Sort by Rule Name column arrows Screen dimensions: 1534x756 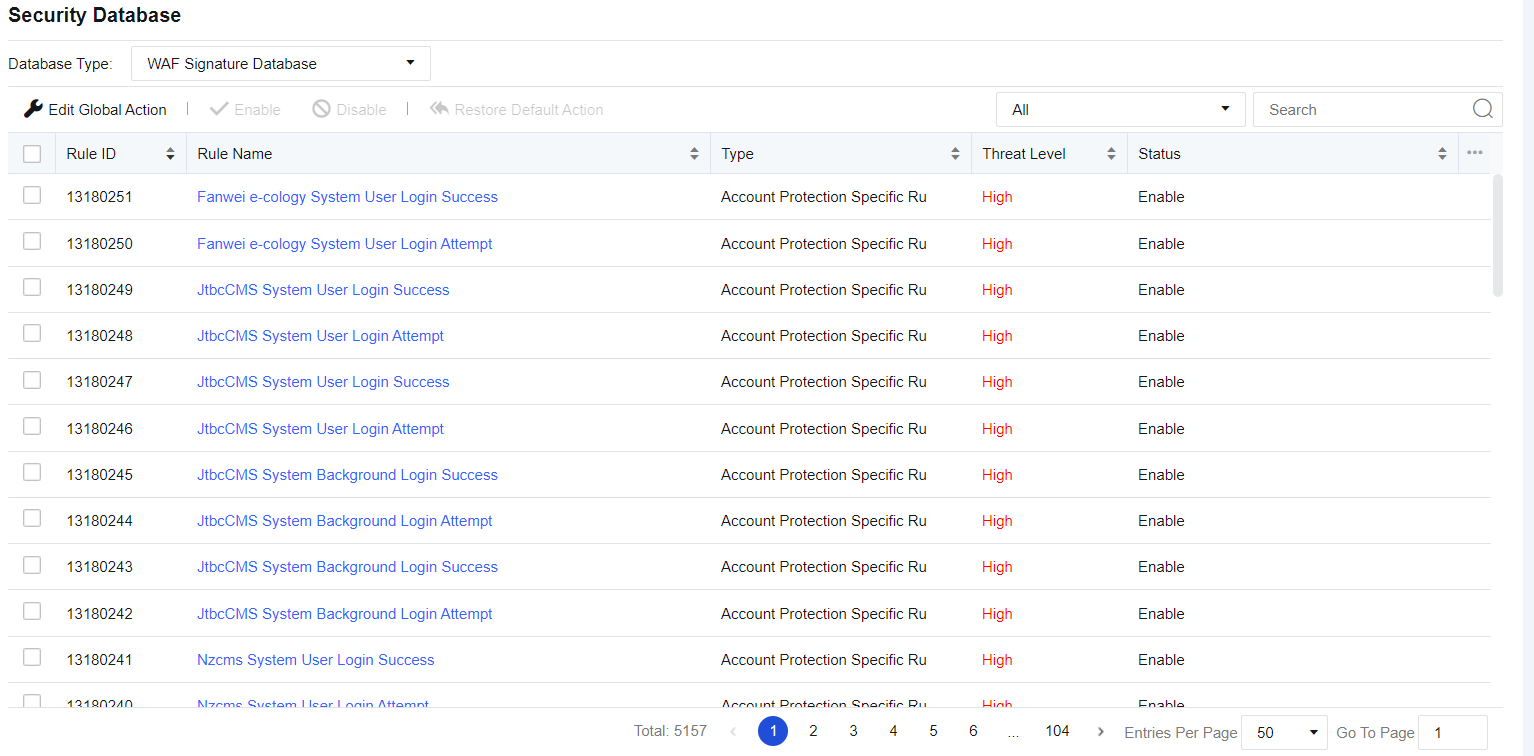tap(694, 154)
